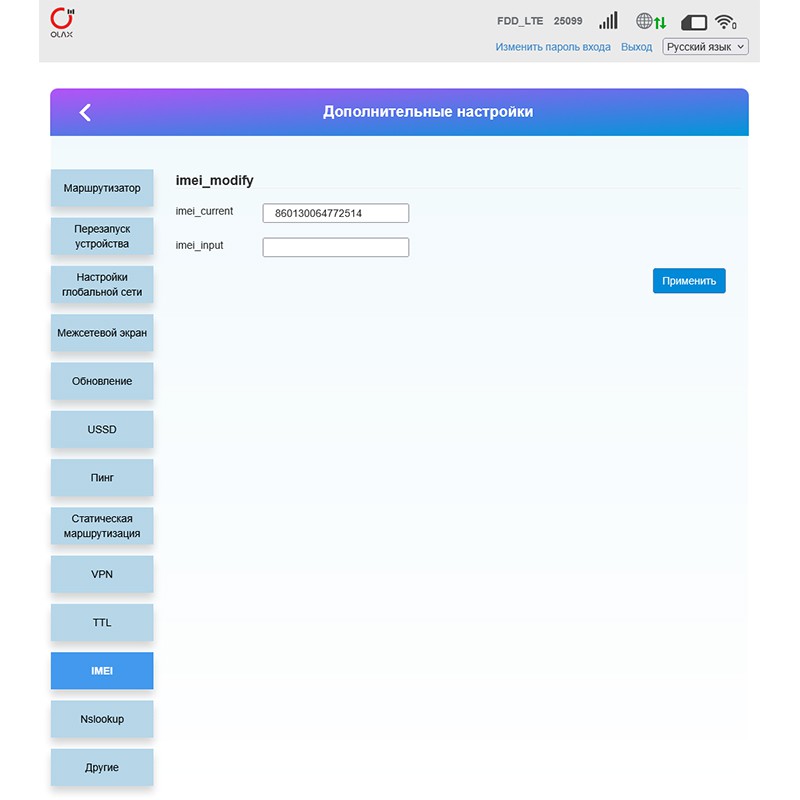Click the Wi-Fi clients icon
The image size is (800, 800).
[726, 21]
